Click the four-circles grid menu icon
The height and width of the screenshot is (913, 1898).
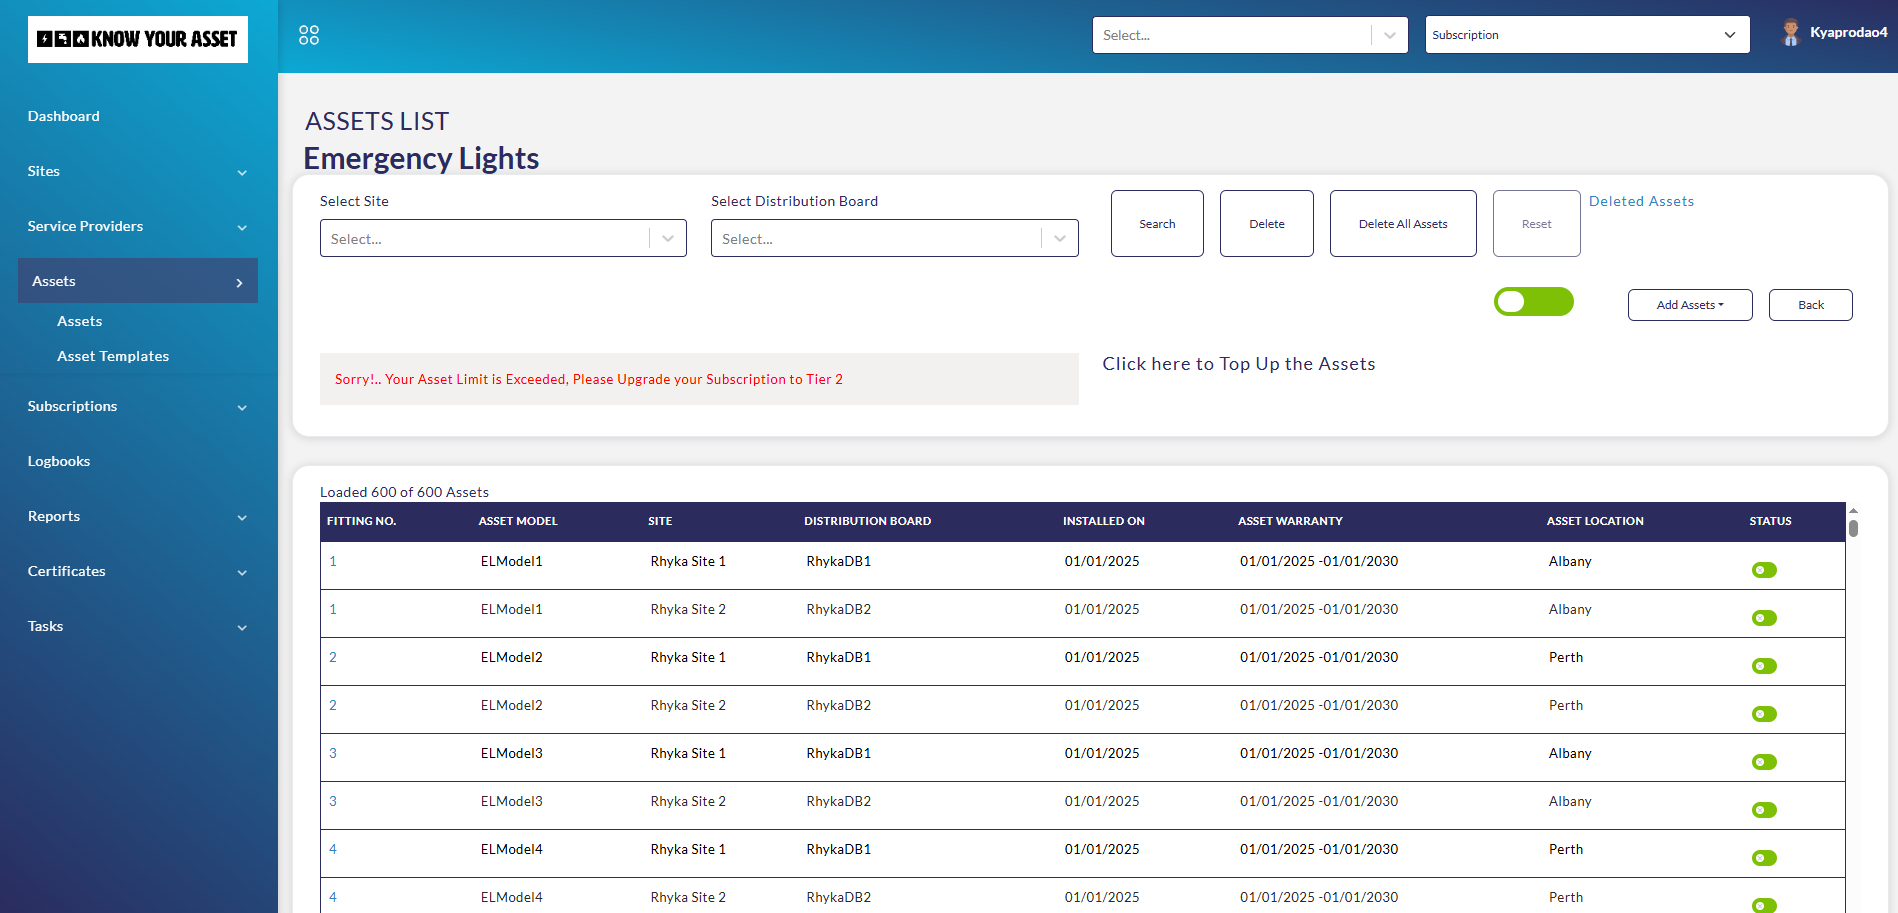click(309, 35)
